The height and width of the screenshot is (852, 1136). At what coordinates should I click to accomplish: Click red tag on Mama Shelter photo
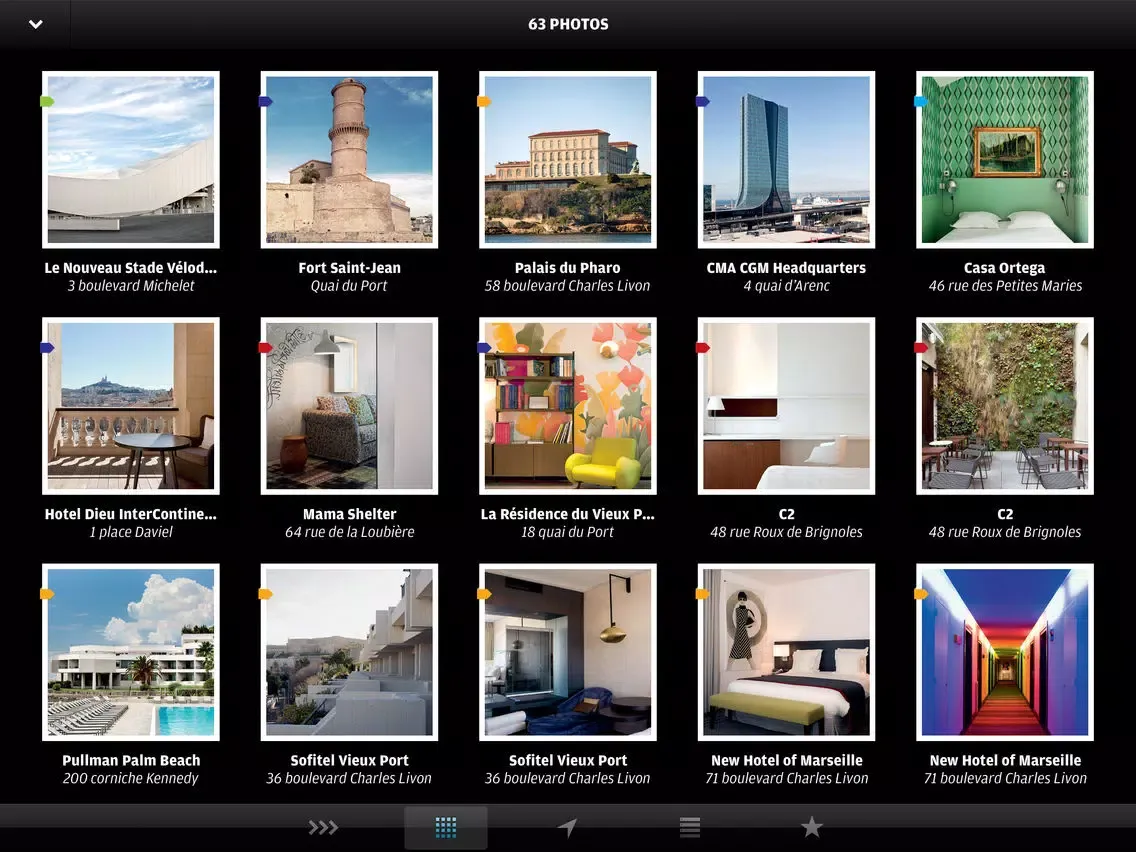266,348
